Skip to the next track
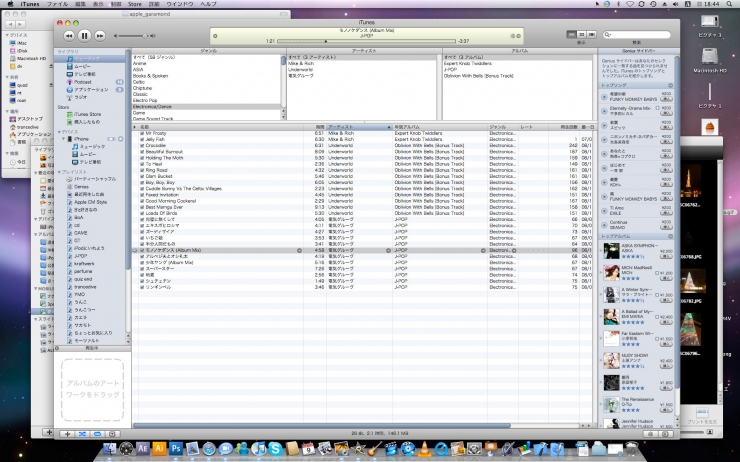Viewport: 740px width, 462px height. (100, 35)
